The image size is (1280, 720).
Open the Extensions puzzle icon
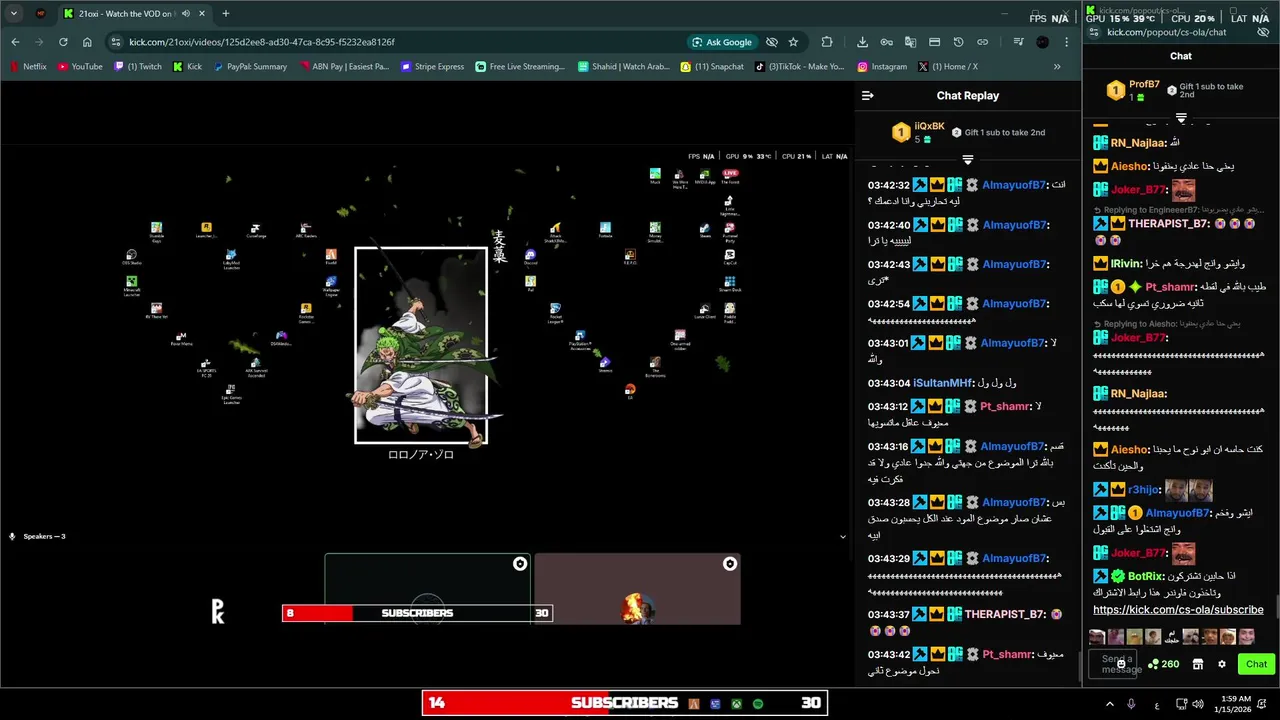tap(827, 42)
